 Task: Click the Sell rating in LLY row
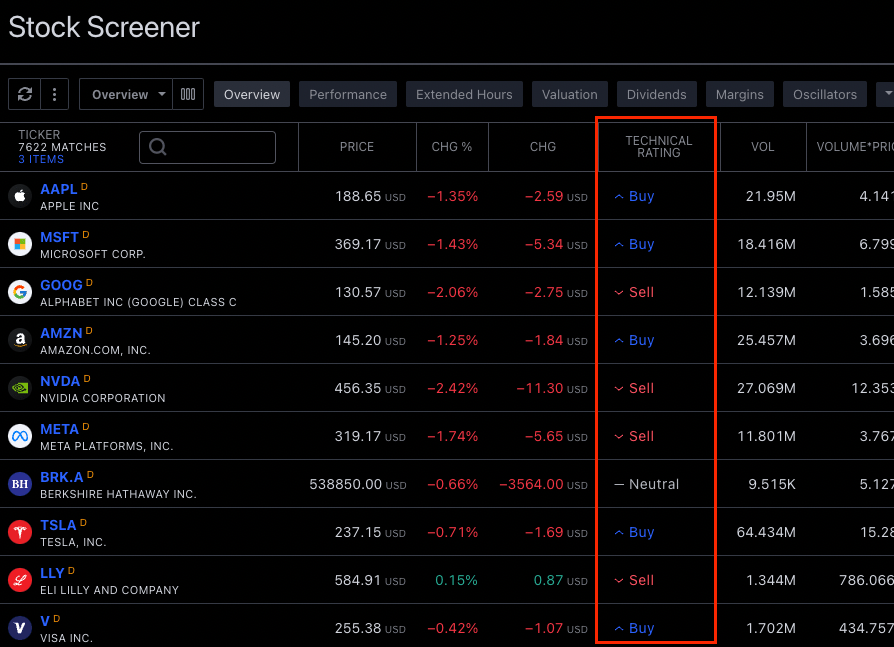pyautogui.click(x=634, y=580)
